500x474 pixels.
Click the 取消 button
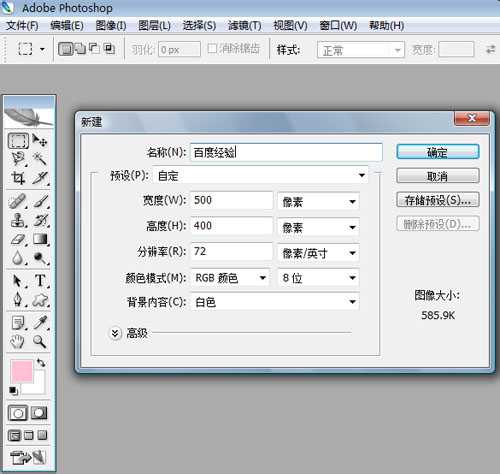438,176
